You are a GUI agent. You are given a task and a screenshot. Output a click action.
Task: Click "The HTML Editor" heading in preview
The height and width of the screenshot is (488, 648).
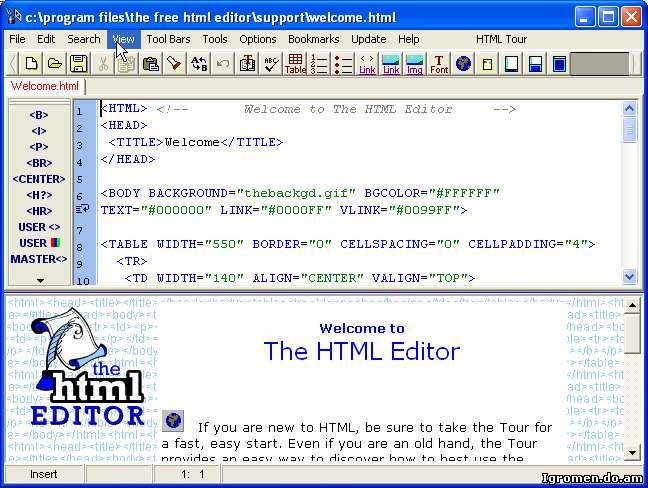tap(362, 351)
